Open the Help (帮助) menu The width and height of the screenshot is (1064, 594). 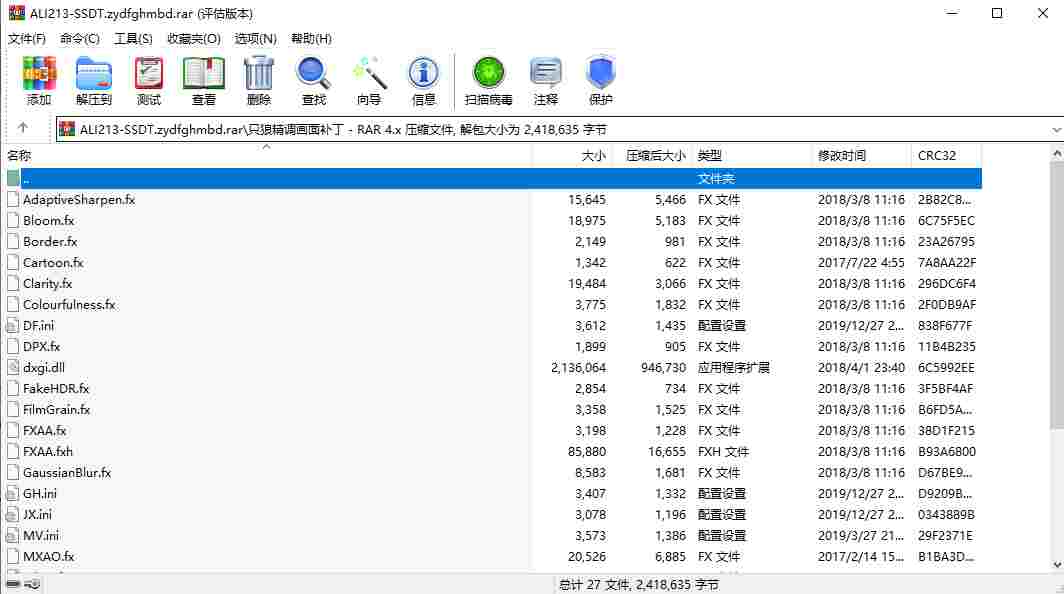[x=311, y=39]
